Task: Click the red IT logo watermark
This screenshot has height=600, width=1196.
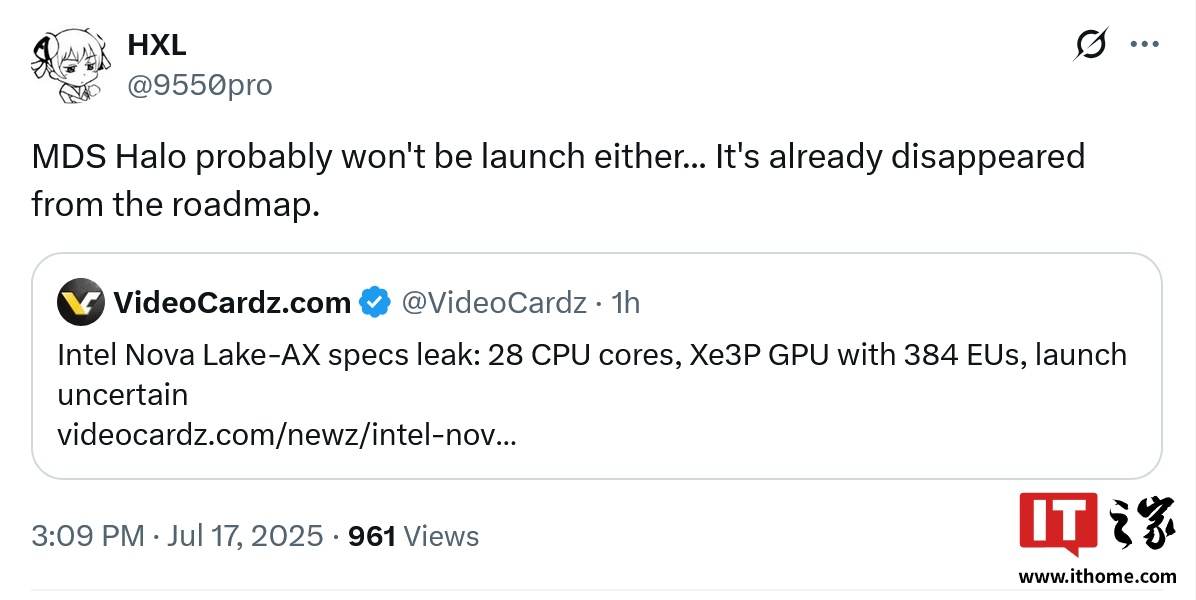Action: (x=1057, y=523)
